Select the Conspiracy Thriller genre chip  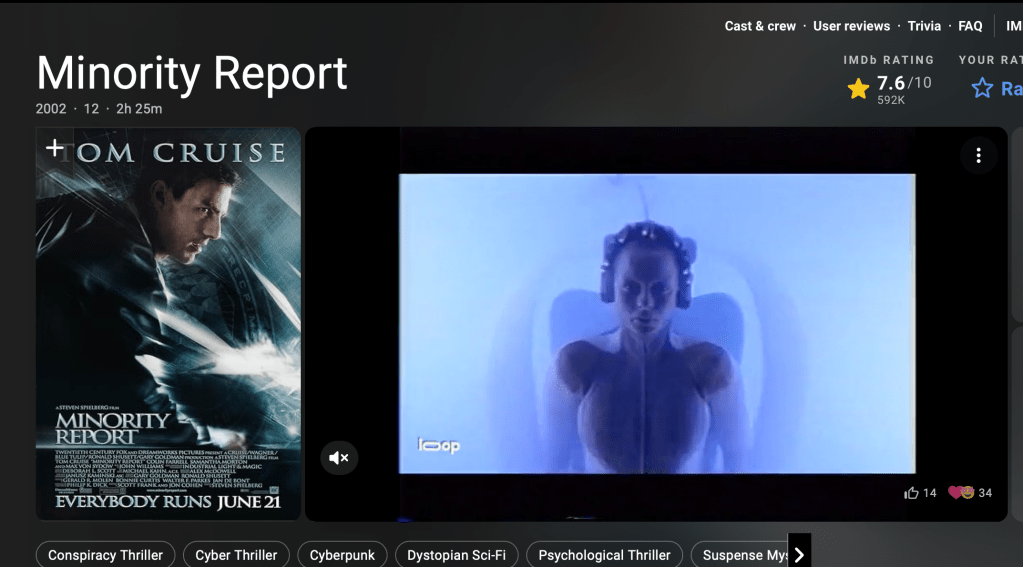coord(106,555)
